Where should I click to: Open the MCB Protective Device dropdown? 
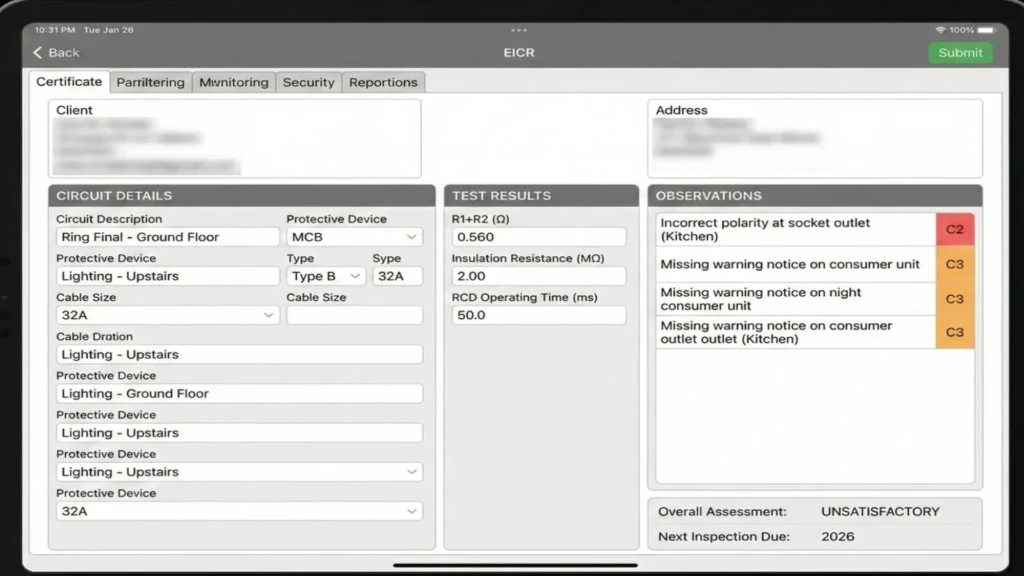tap(353, 237)
